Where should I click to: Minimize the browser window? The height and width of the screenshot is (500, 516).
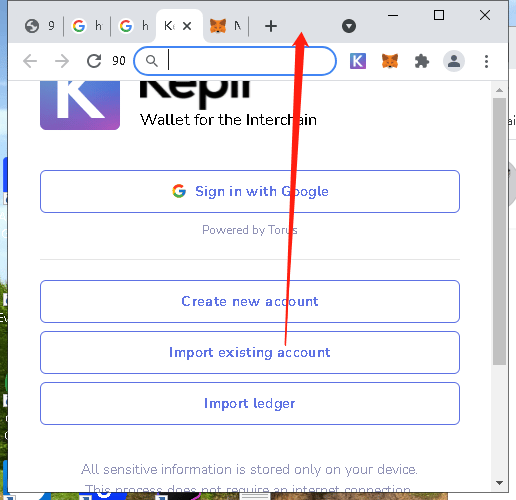(x=393, y=15)
